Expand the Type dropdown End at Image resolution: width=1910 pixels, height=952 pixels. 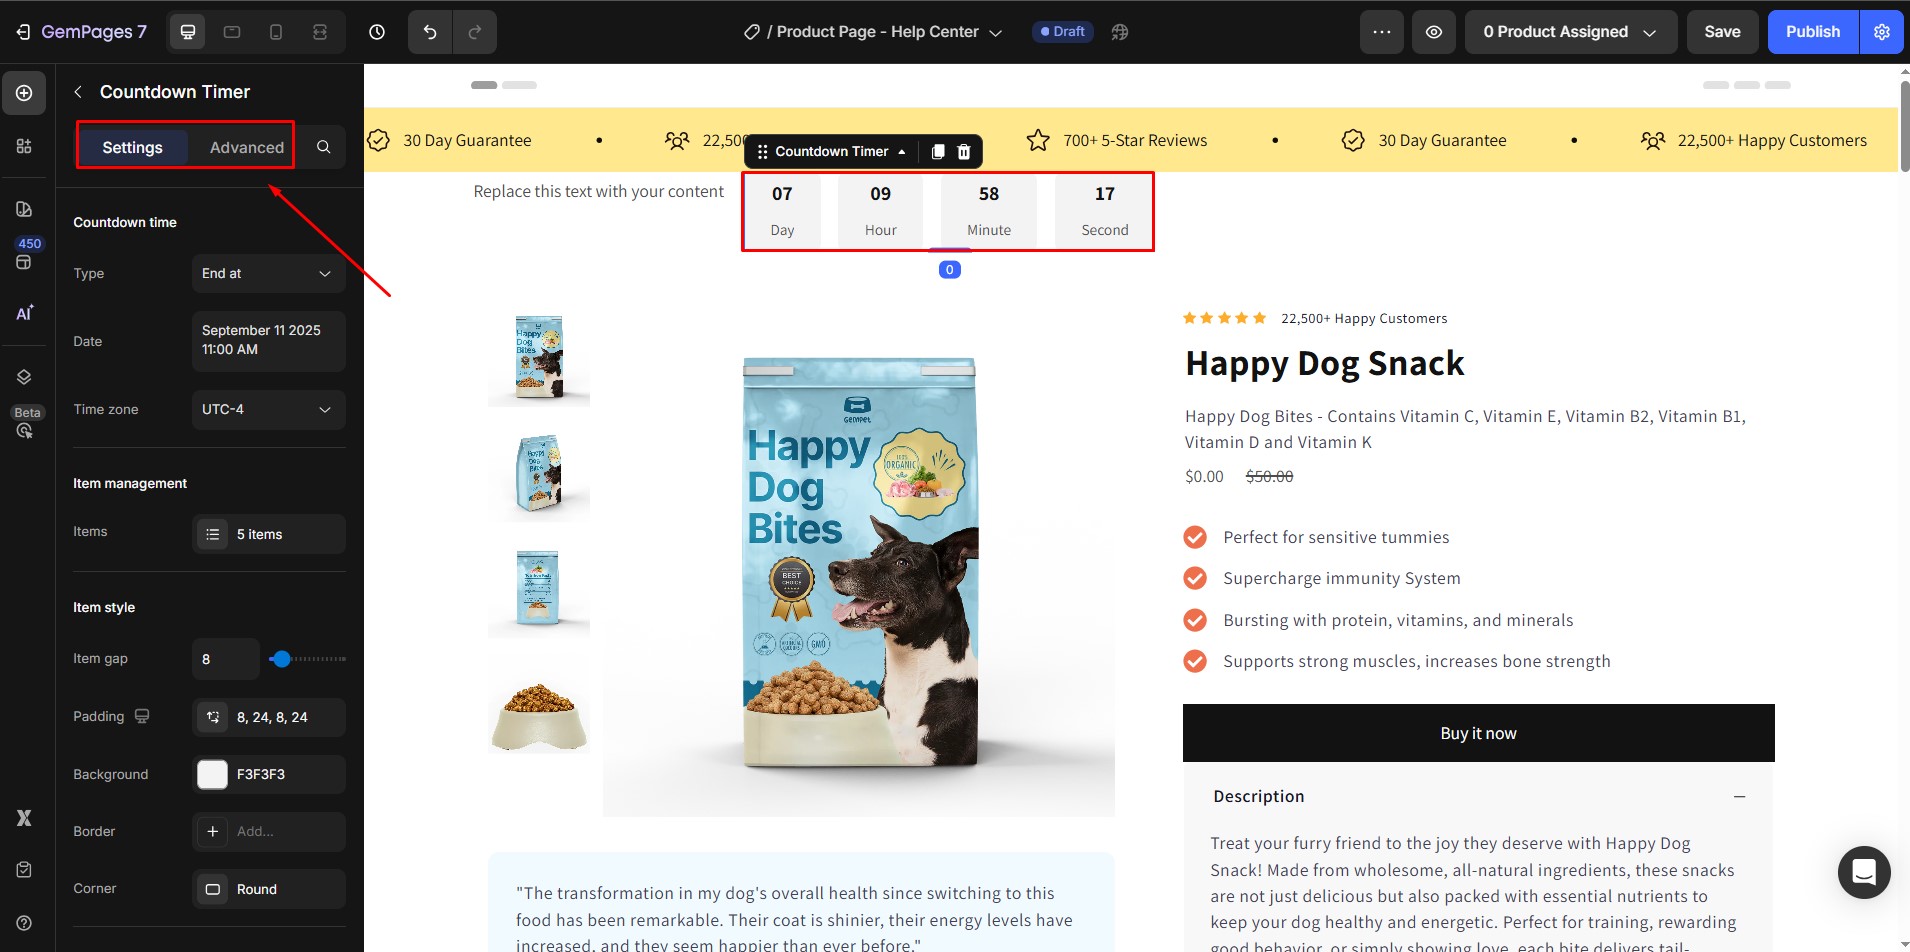(x=268, y=273)
